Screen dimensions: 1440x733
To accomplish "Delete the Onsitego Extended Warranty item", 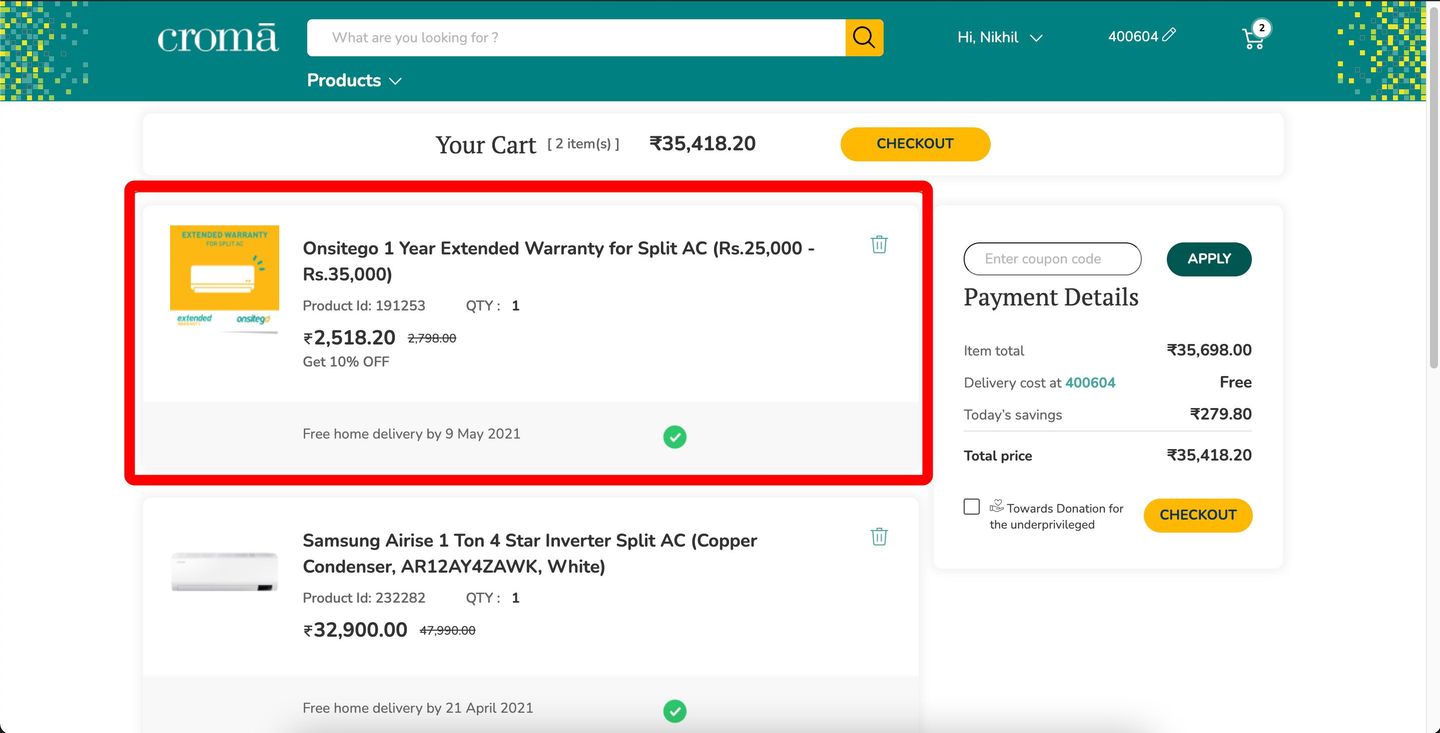I will tap(879, 244).
